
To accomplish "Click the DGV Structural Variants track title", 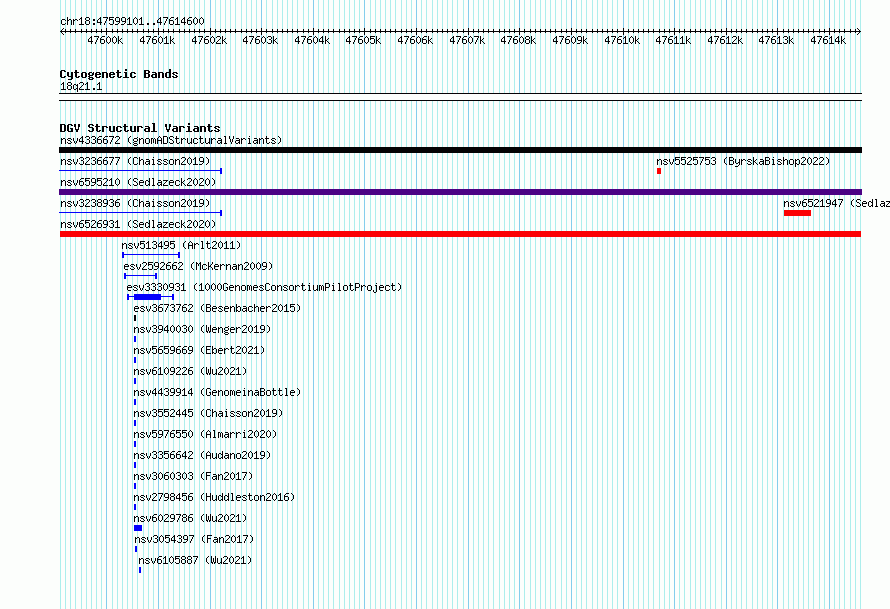I will pyautogui.click(x=140, y=128).
